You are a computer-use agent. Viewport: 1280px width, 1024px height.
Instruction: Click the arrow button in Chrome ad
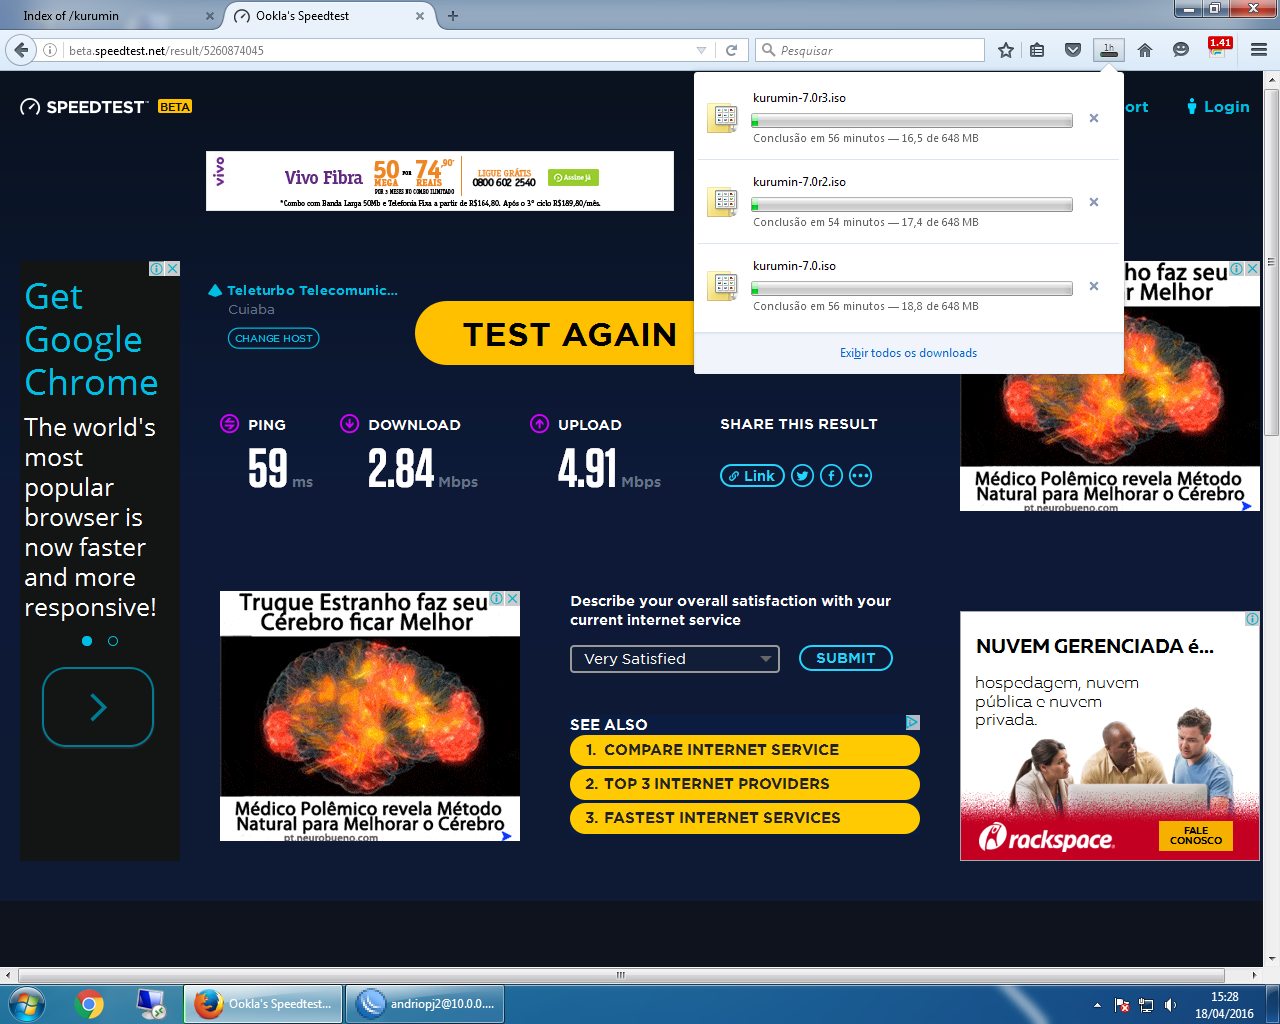pos(98,707)
